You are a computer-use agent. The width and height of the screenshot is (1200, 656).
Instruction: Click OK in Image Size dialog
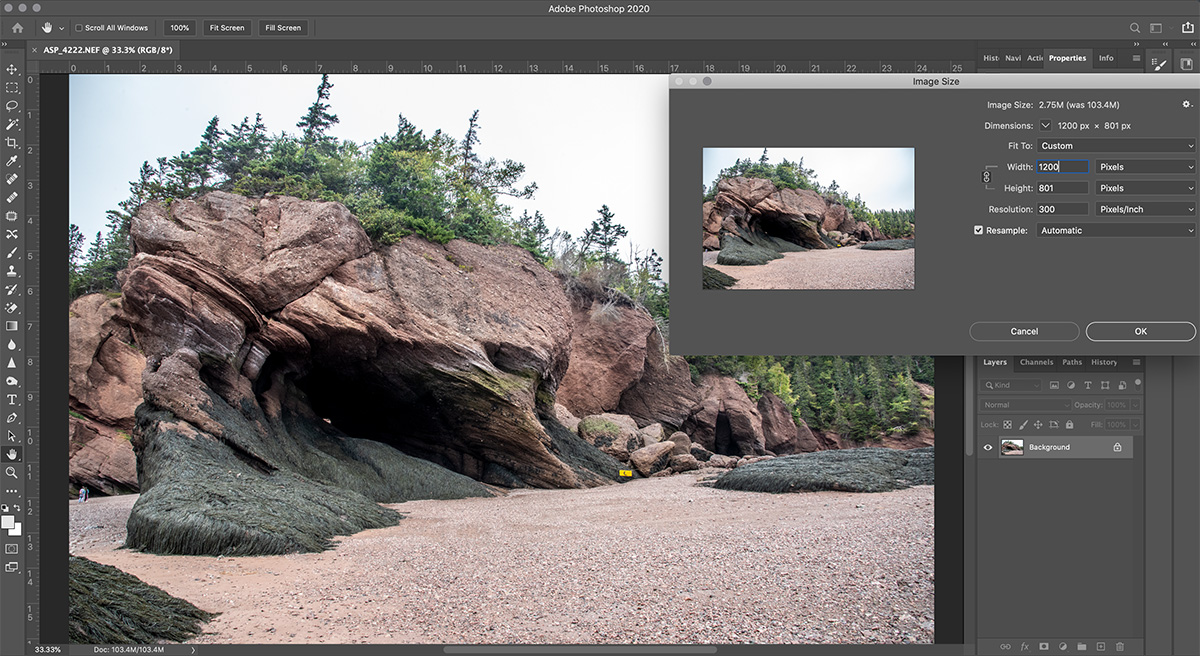pyautogui.click(x=1140, y=331)
